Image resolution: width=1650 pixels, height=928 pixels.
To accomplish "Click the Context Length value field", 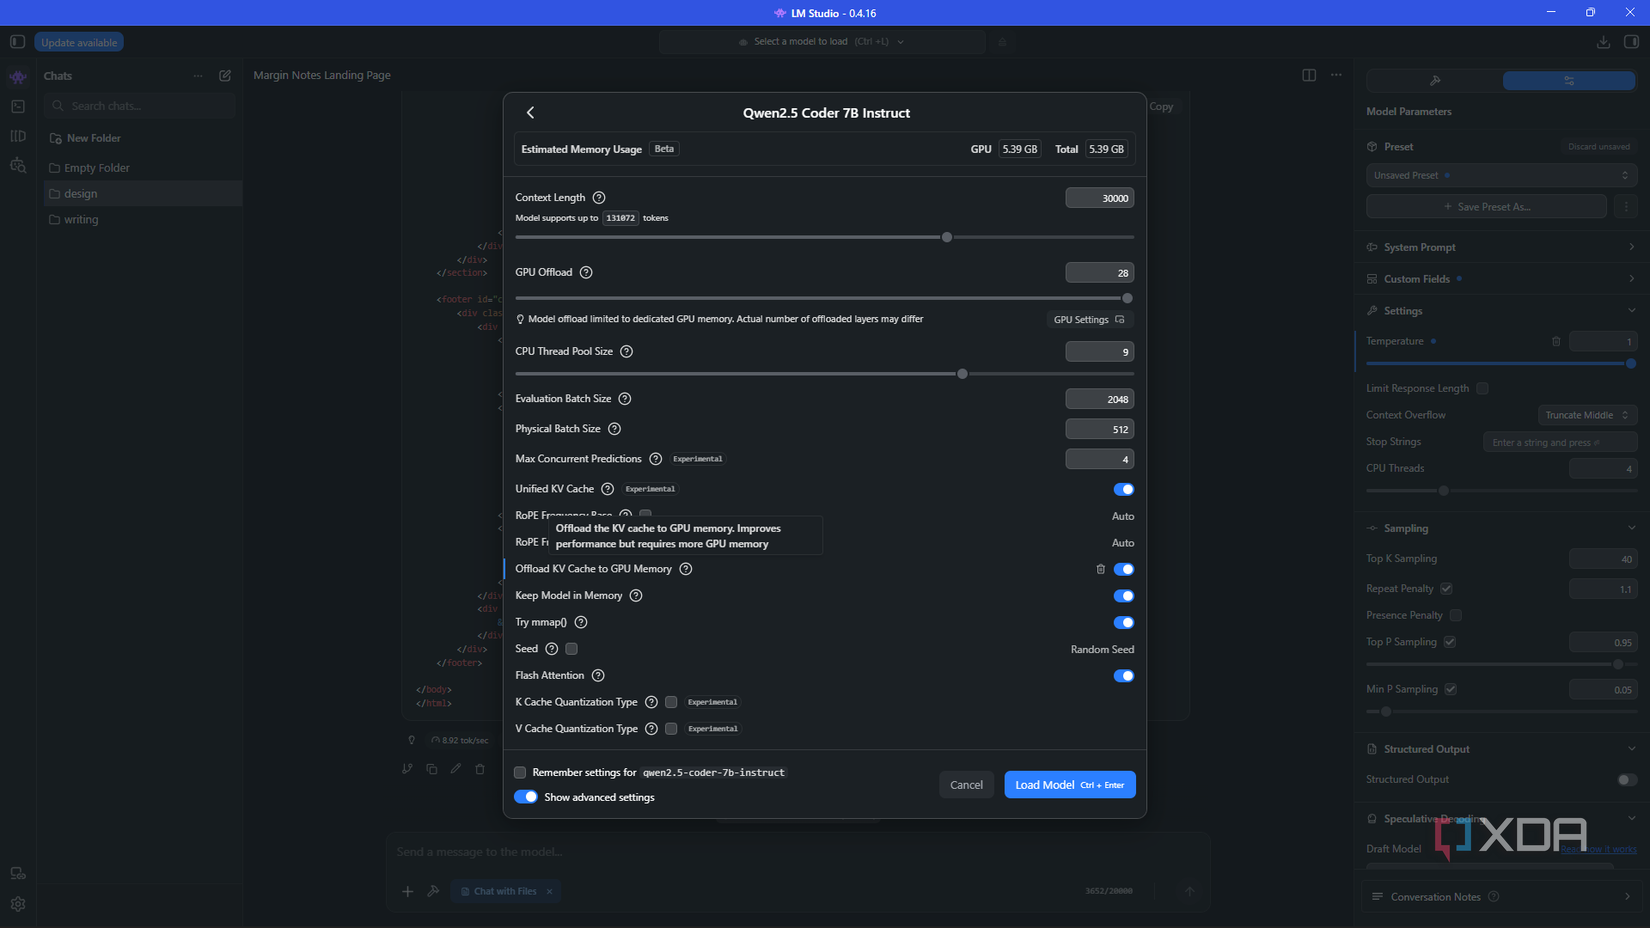I will point(1100,198).
